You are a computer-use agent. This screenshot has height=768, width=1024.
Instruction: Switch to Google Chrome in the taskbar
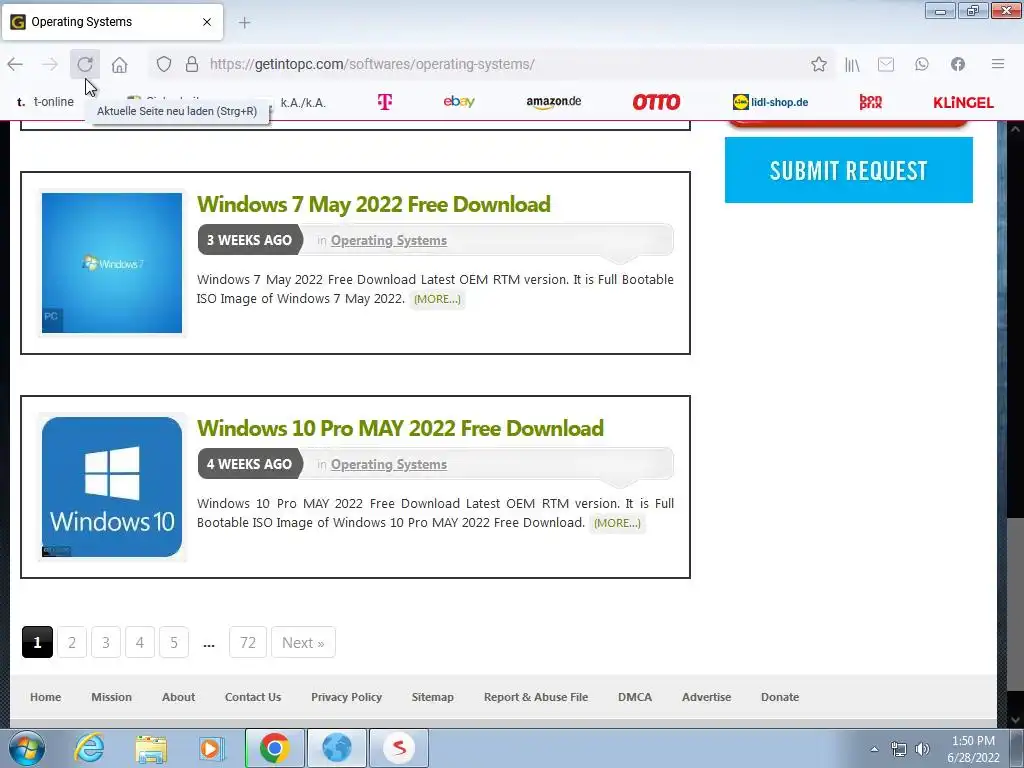(x=275, y=748)
